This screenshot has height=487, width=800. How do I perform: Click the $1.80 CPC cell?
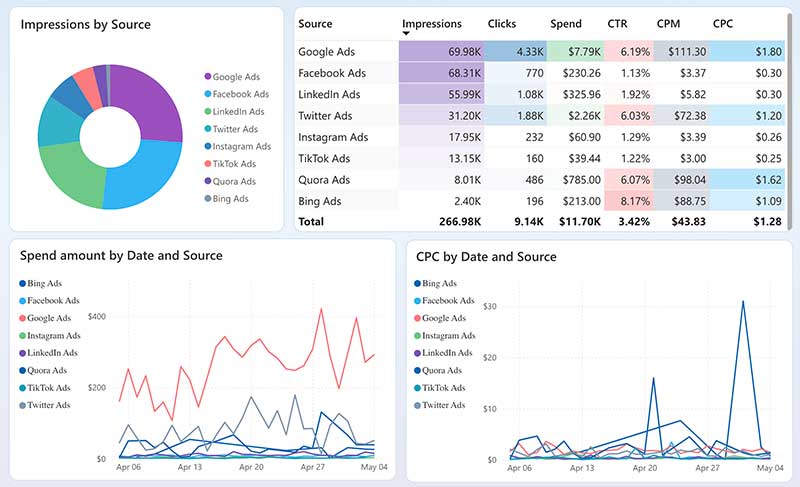pos(747,52)
